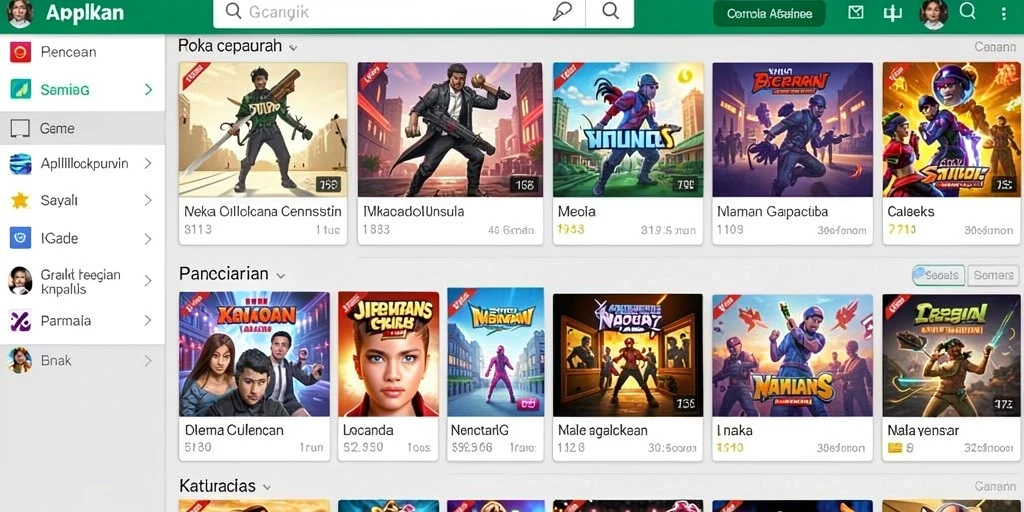Screen dimensions: 1024x512
Task: Click the mail icon in top bar
Action: pos(856,12)
